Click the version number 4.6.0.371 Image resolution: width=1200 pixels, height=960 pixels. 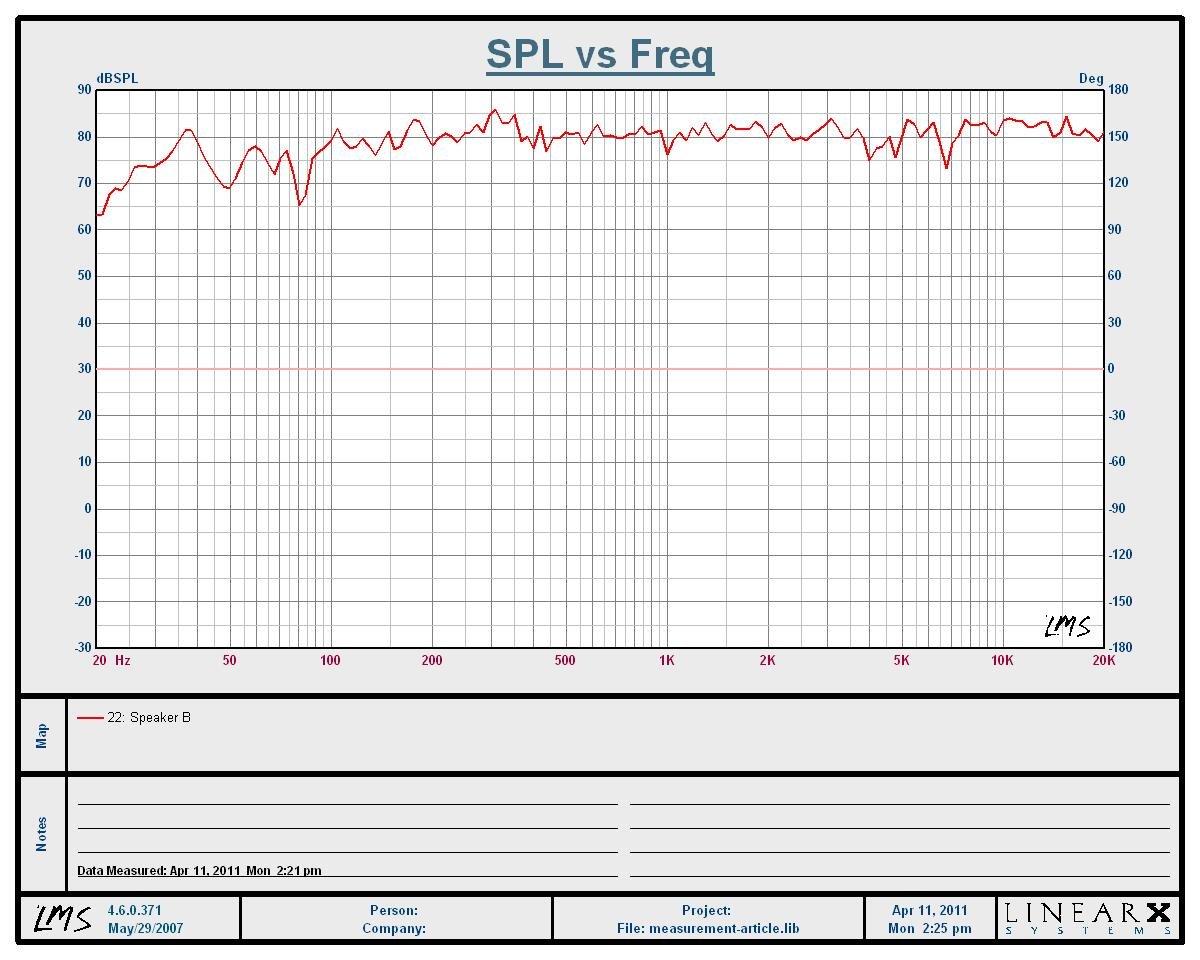coord(134,910)
